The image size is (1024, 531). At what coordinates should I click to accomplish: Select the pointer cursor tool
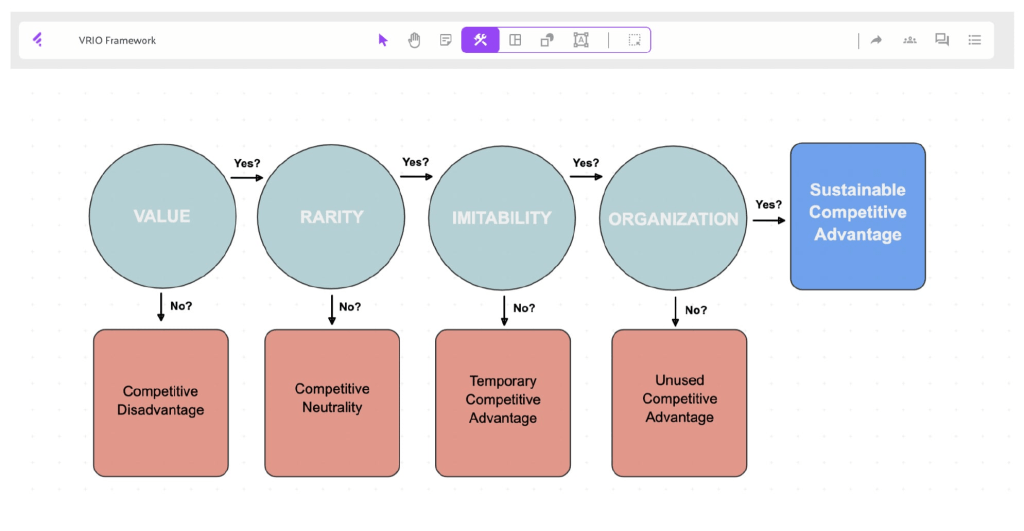[383, 40]
